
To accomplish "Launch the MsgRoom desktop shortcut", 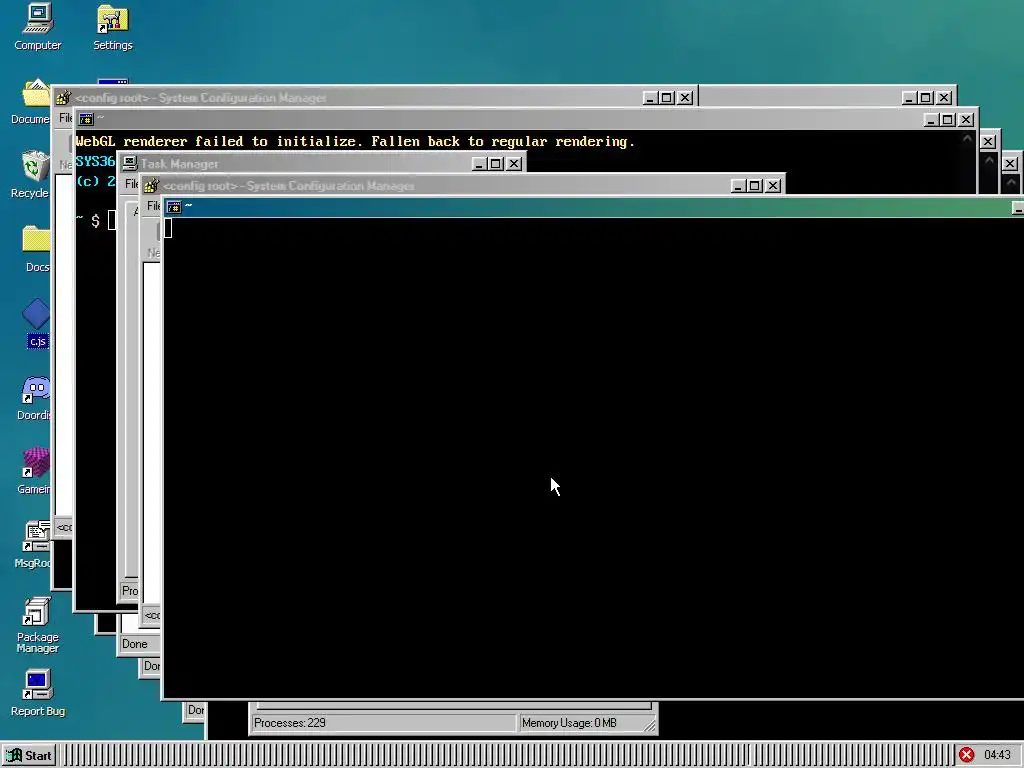I will [34, 545].
